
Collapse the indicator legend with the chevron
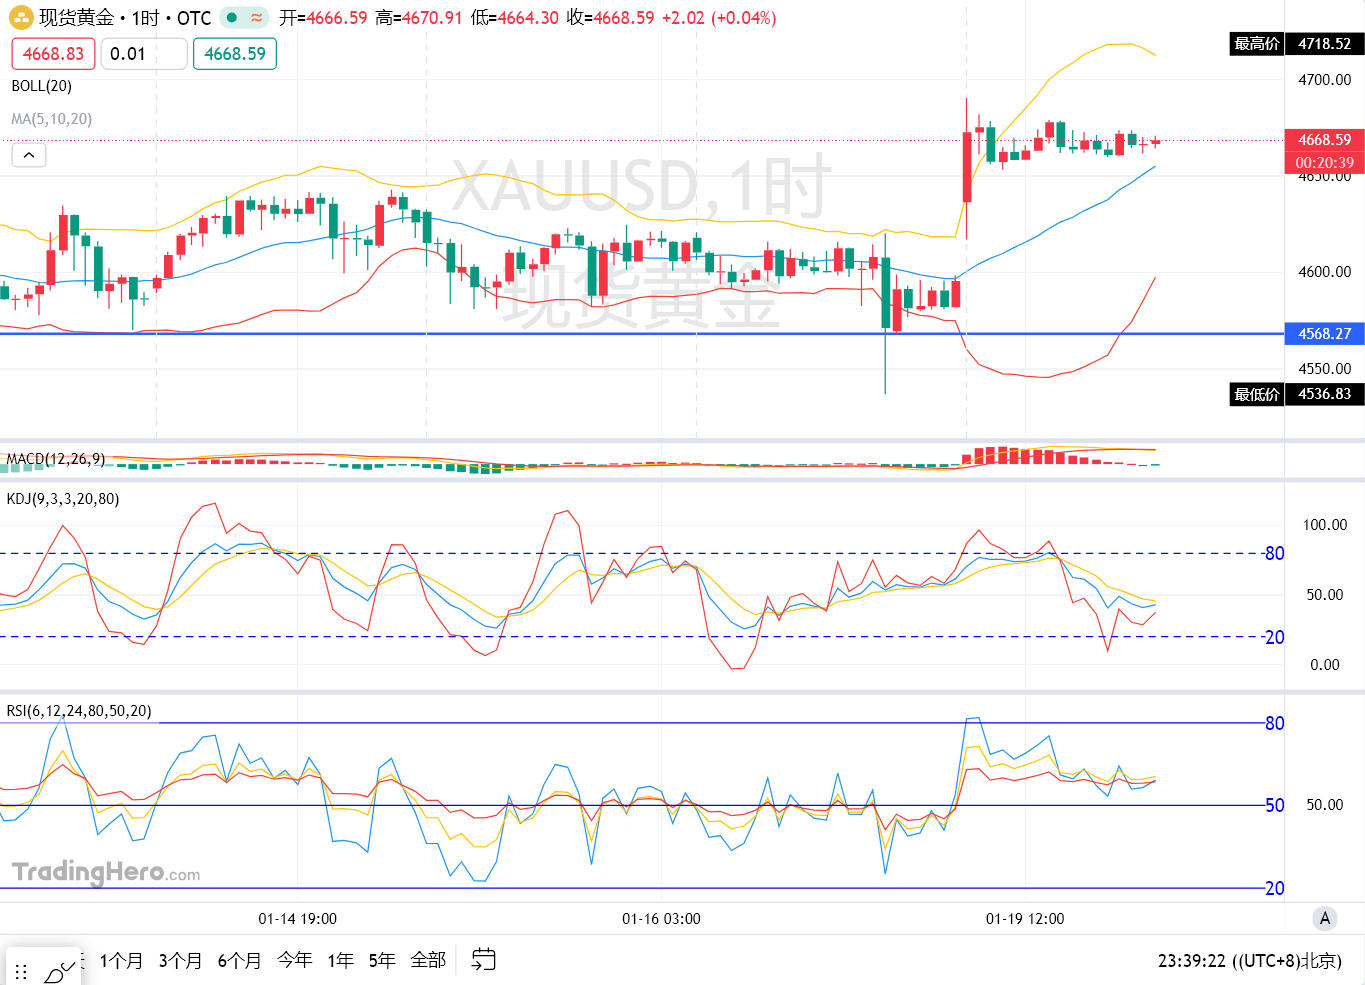coord(29,155)
